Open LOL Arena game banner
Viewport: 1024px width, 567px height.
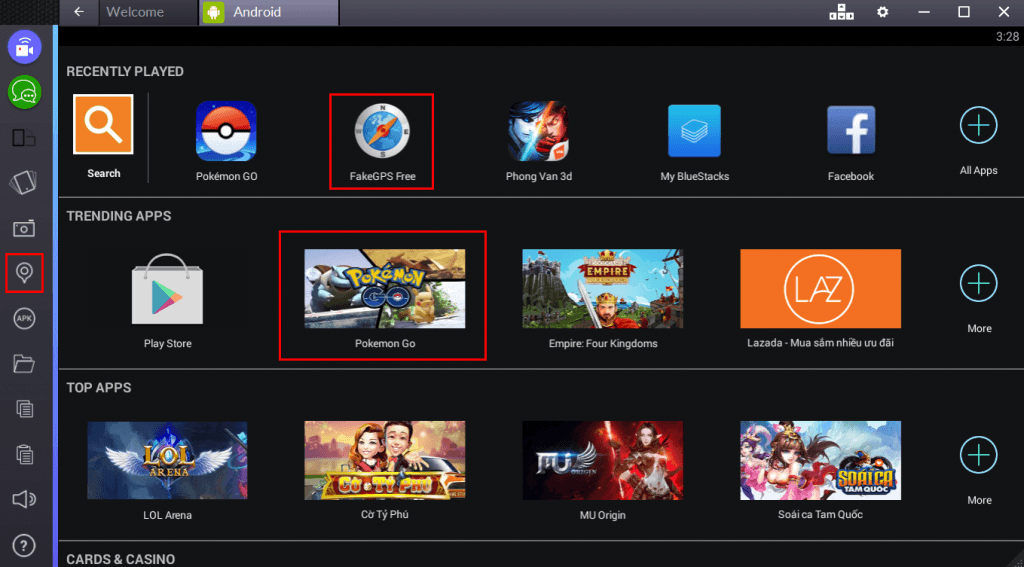pos(167,460)
